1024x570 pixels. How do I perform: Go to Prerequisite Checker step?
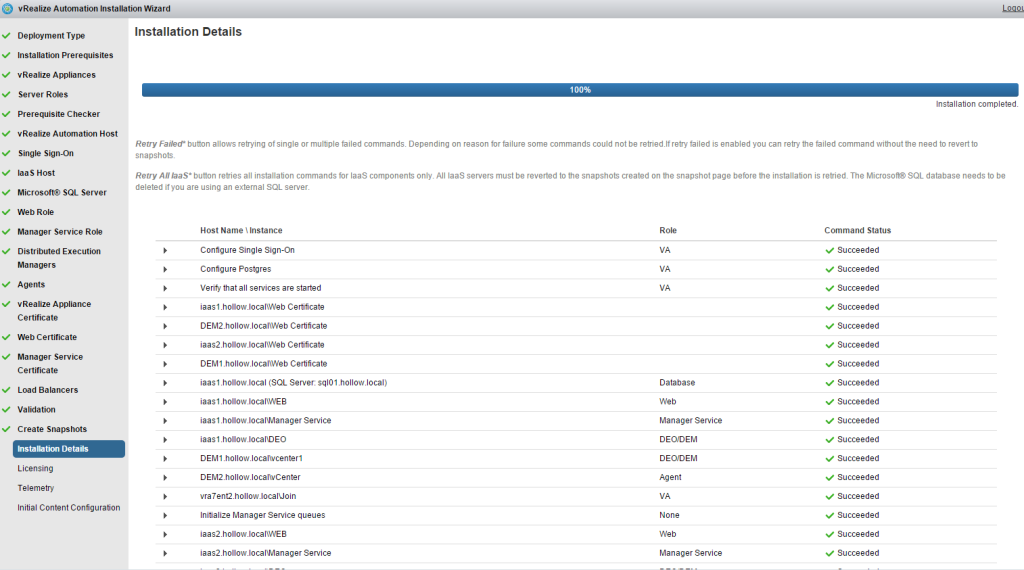(58, 114)
